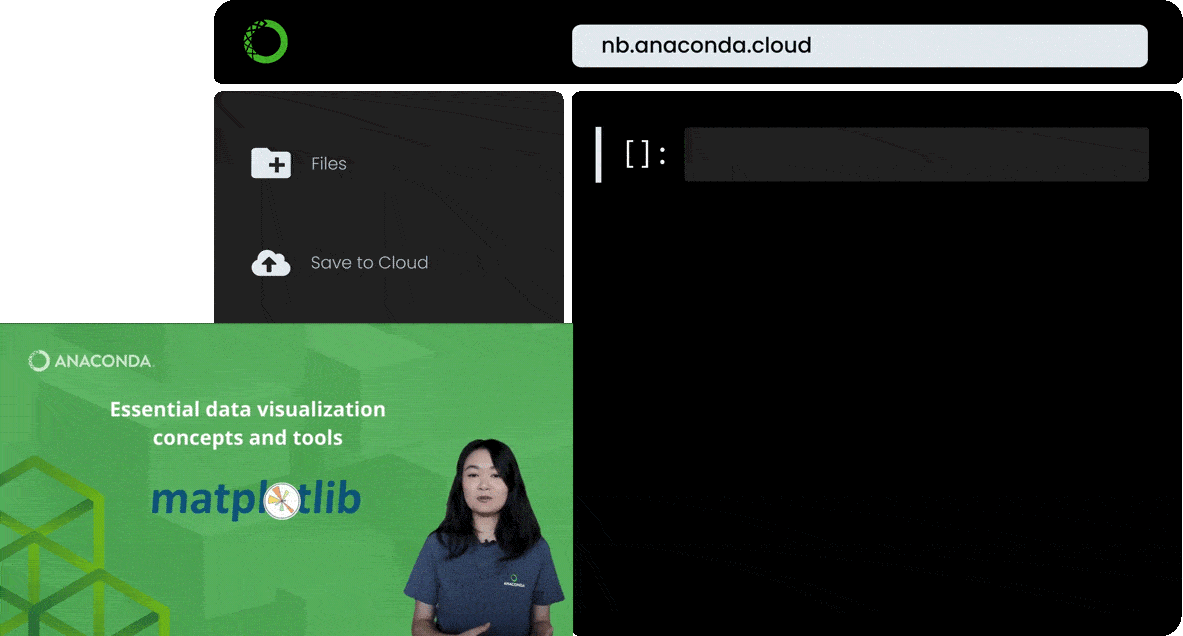Click the Save to Cloud upload icon
This screenshot has width=1183, height=636.
pos(271,263)
